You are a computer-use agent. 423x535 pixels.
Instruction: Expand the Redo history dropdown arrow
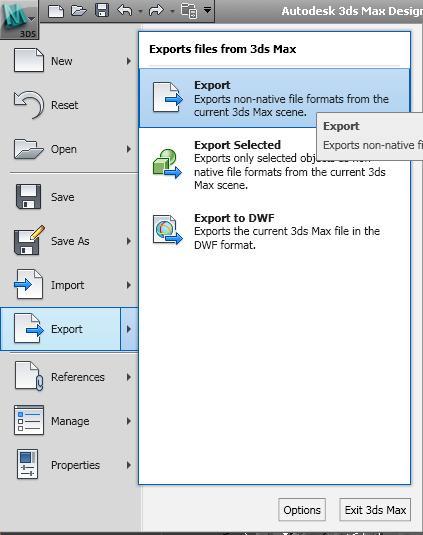[x=172, y=11]
